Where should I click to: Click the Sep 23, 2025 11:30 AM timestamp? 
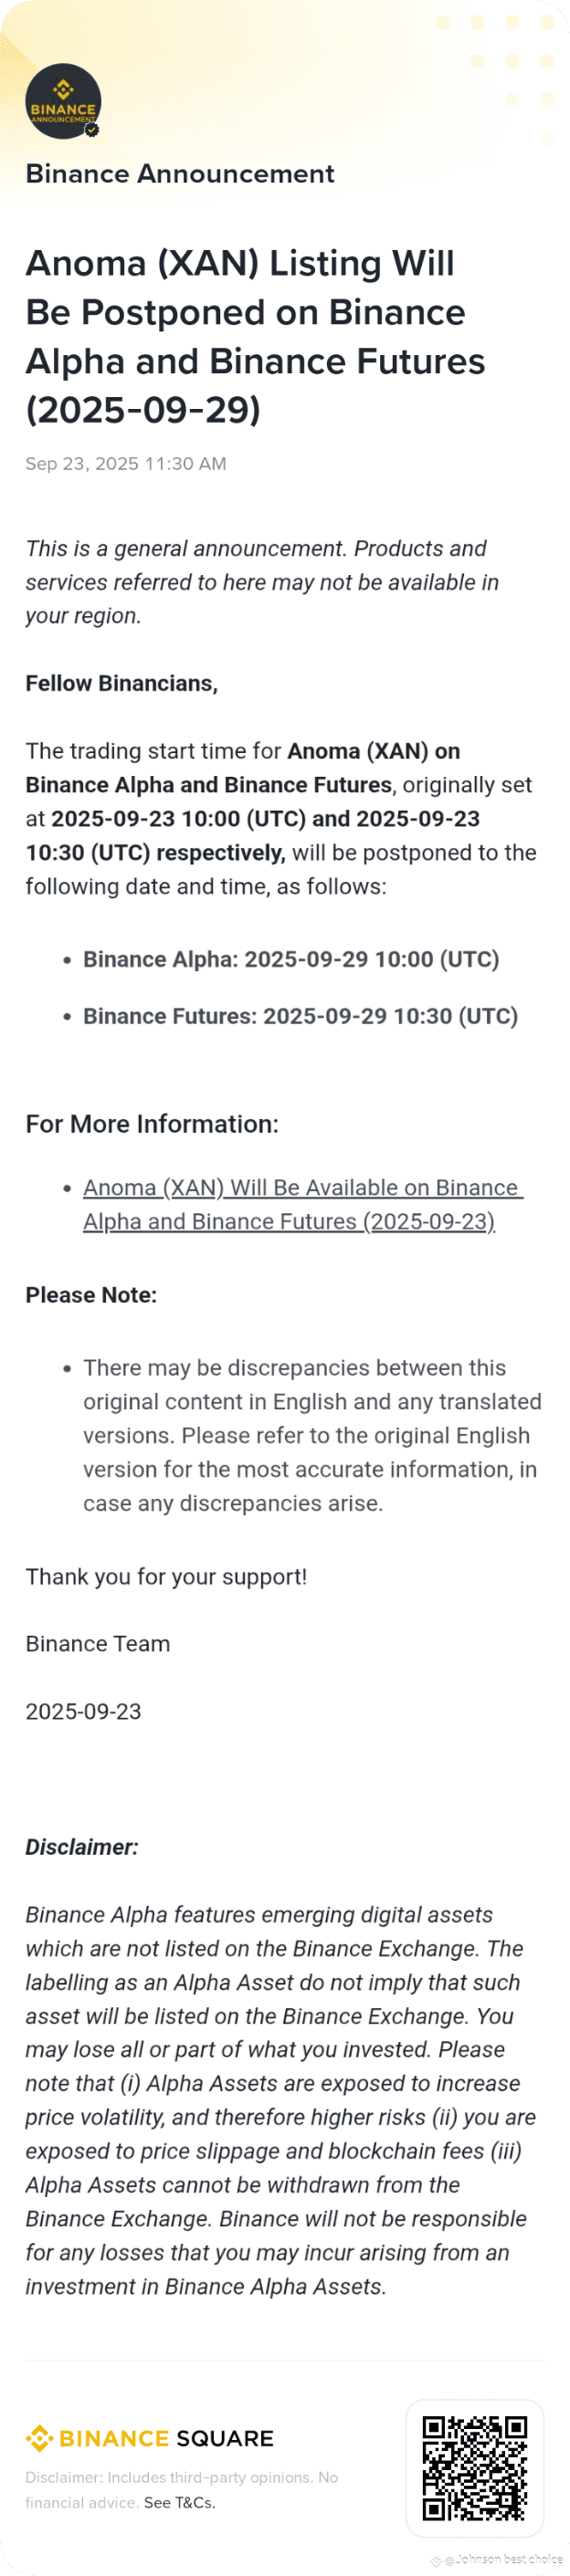click(x=126, y=463)
